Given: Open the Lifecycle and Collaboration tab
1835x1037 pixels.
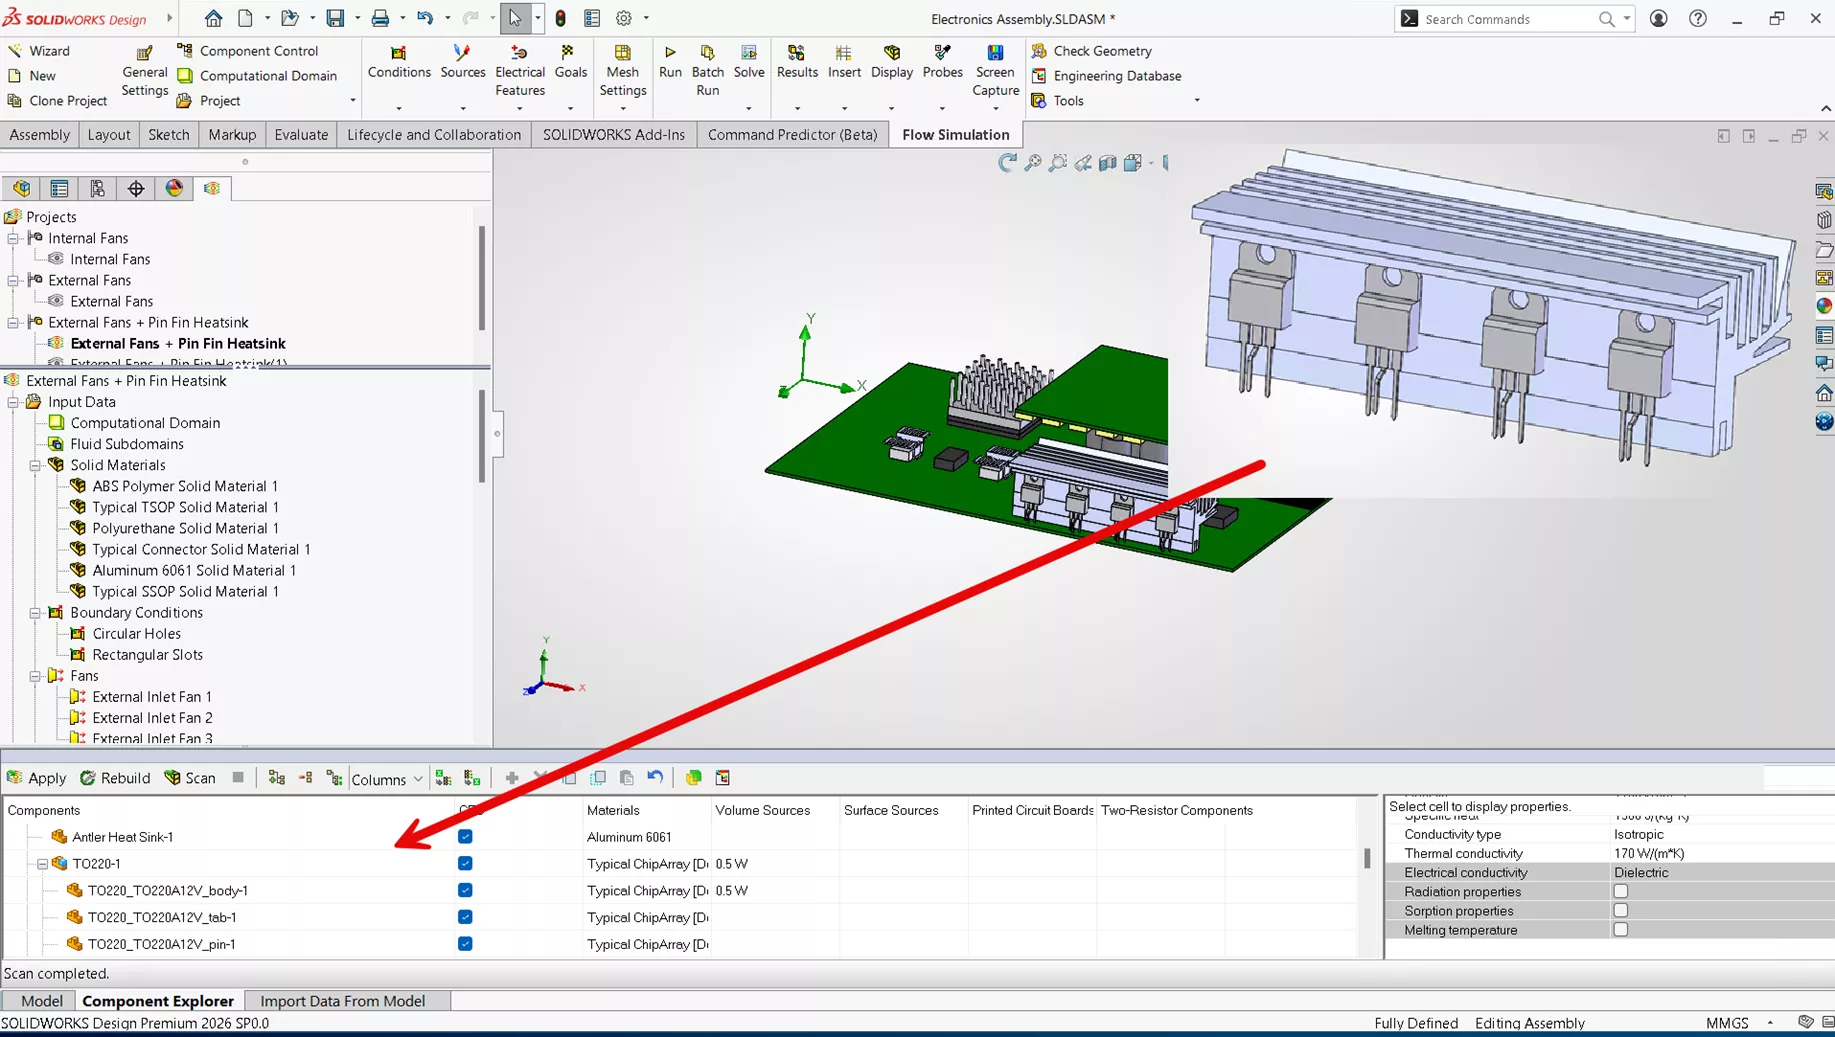Looking at the screenshot, I should coord(433,134).
